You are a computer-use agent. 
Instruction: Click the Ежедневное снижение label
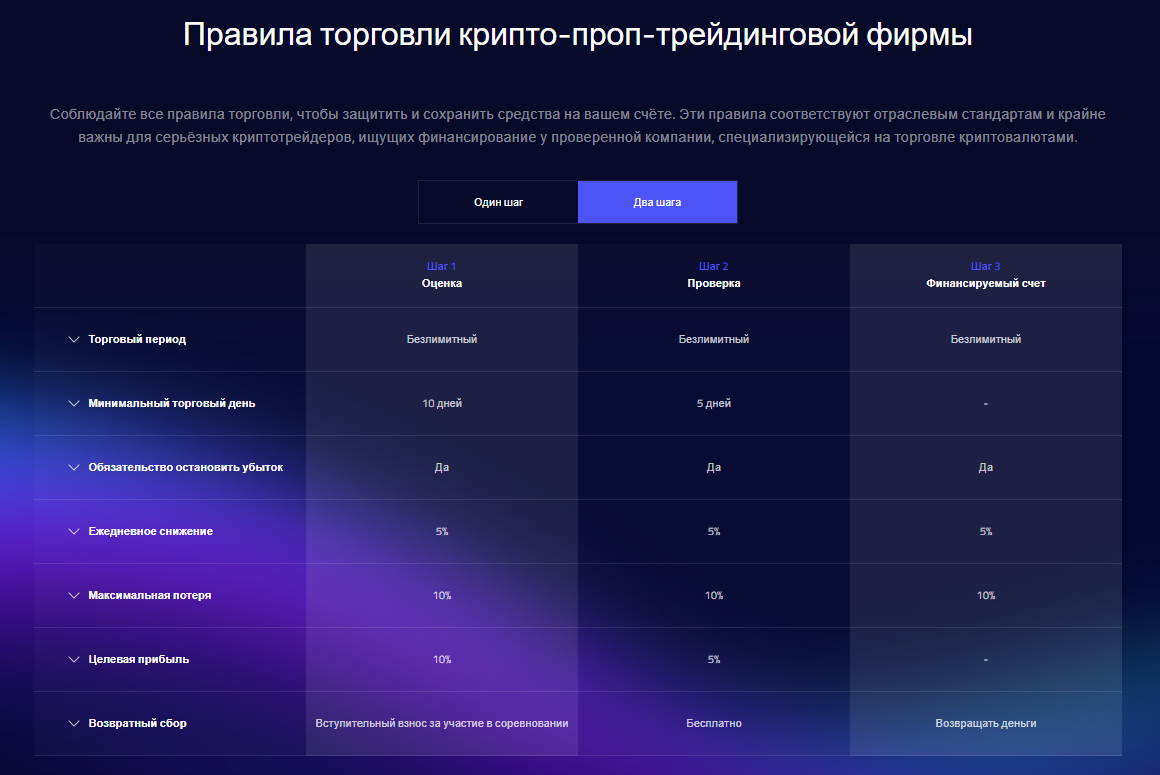(150, 531)
